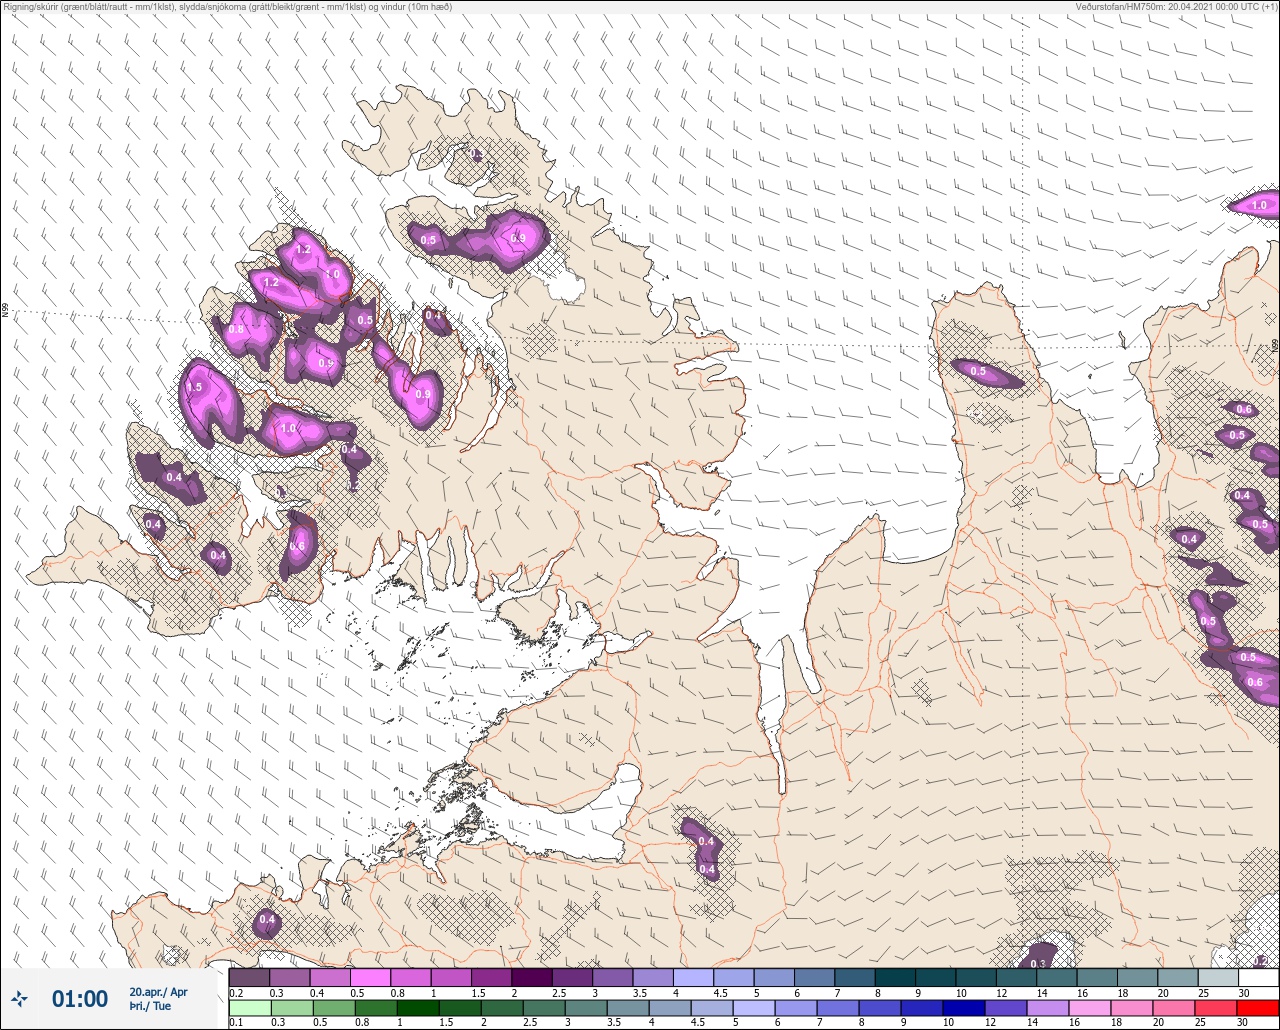Select the white 30 swatch, top legend row
This screenshot has height=1030, width=1280.
click(1259, 977)
